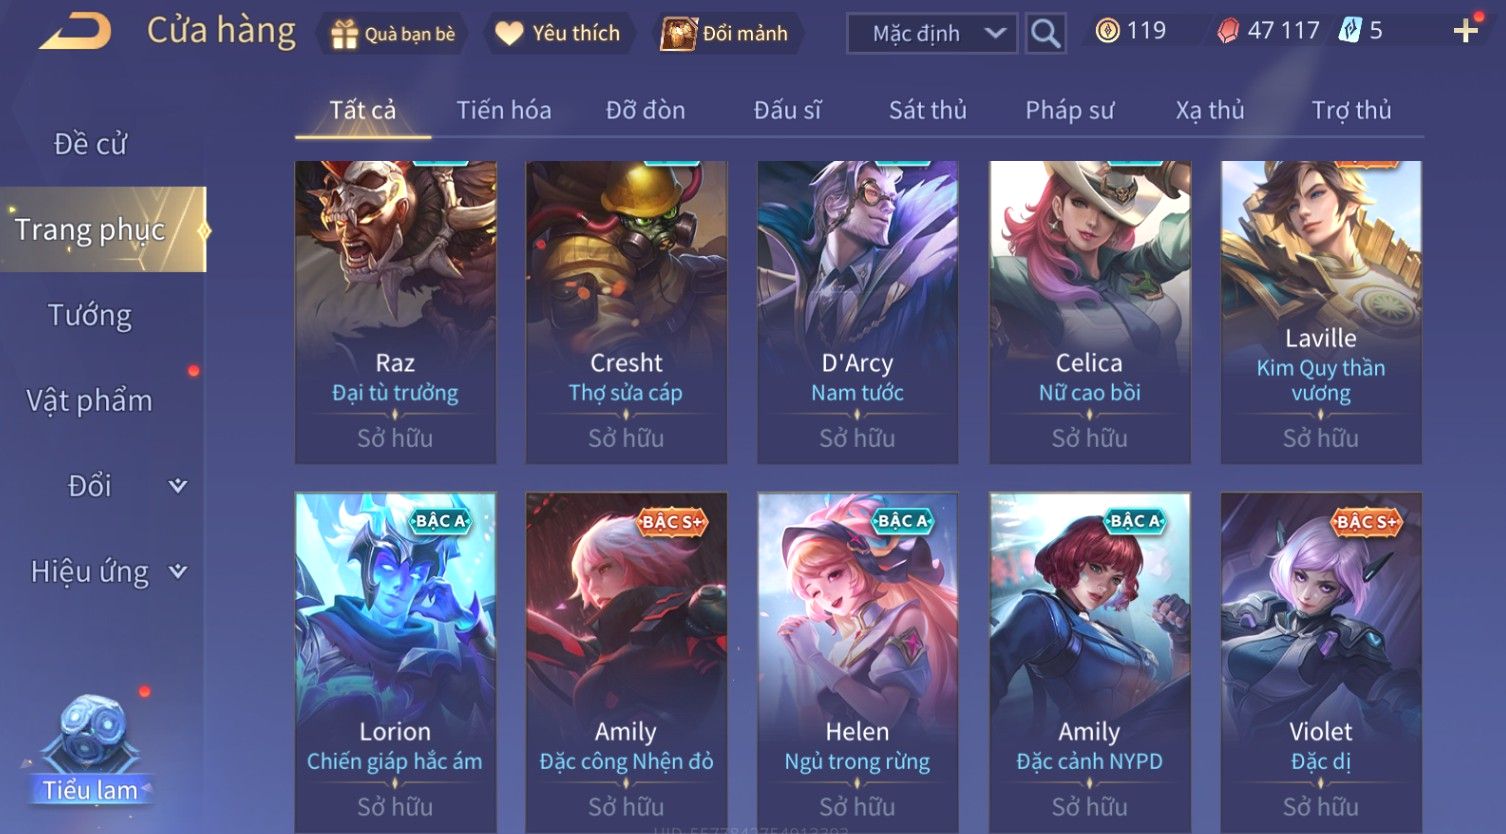
Task: Select Violet Đặc dị skin card
Action: [x=1321, y=662]
